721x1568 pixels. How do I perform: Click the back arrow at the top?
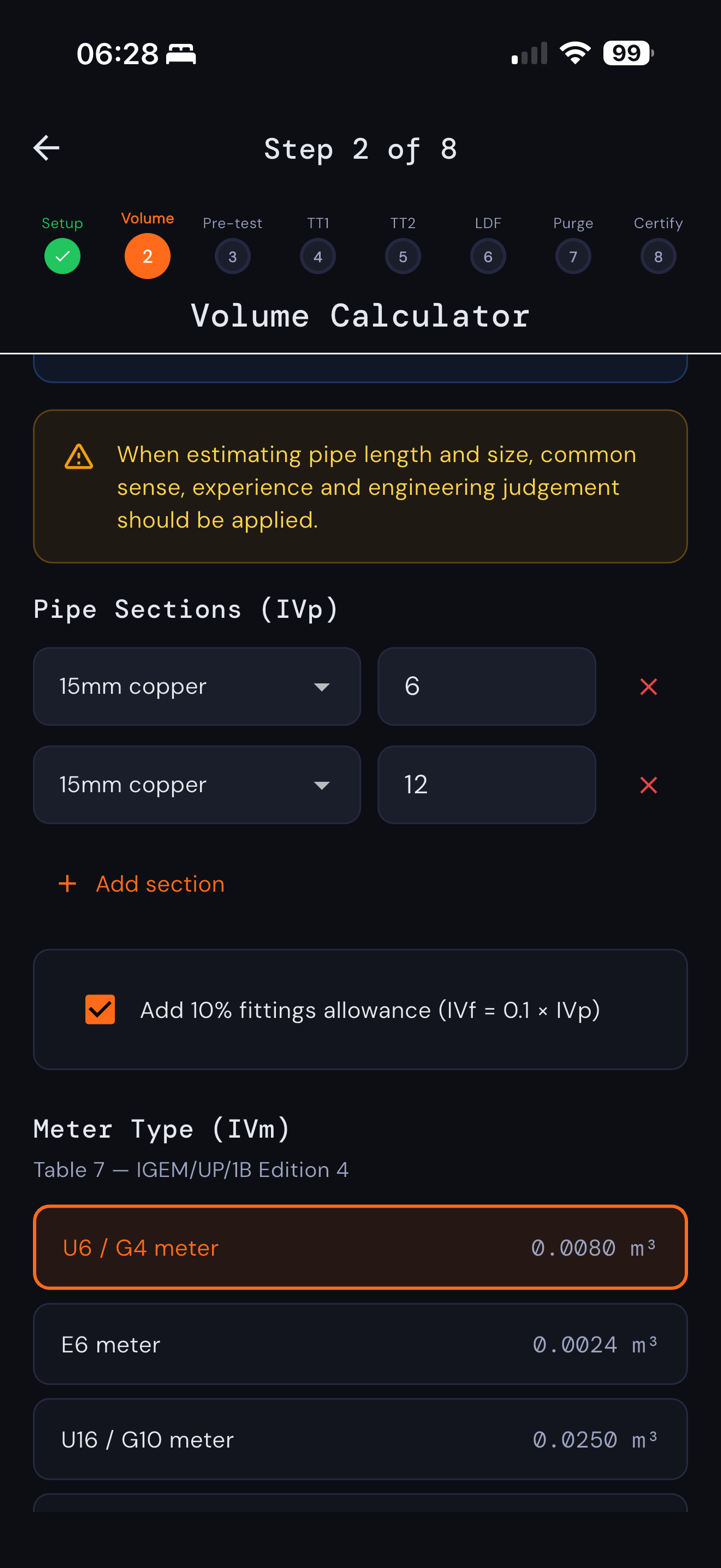[x=45, y=147]
